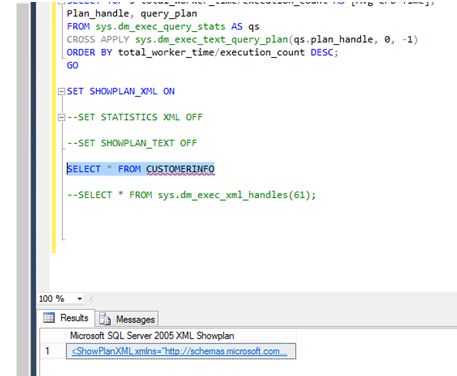Image resolution: width=457 pixels, height=376 pixels.
Task: Click the --SELECT * FROM sys.dm_exec_xml_handles(61) comment
Action: pos(191,195)
